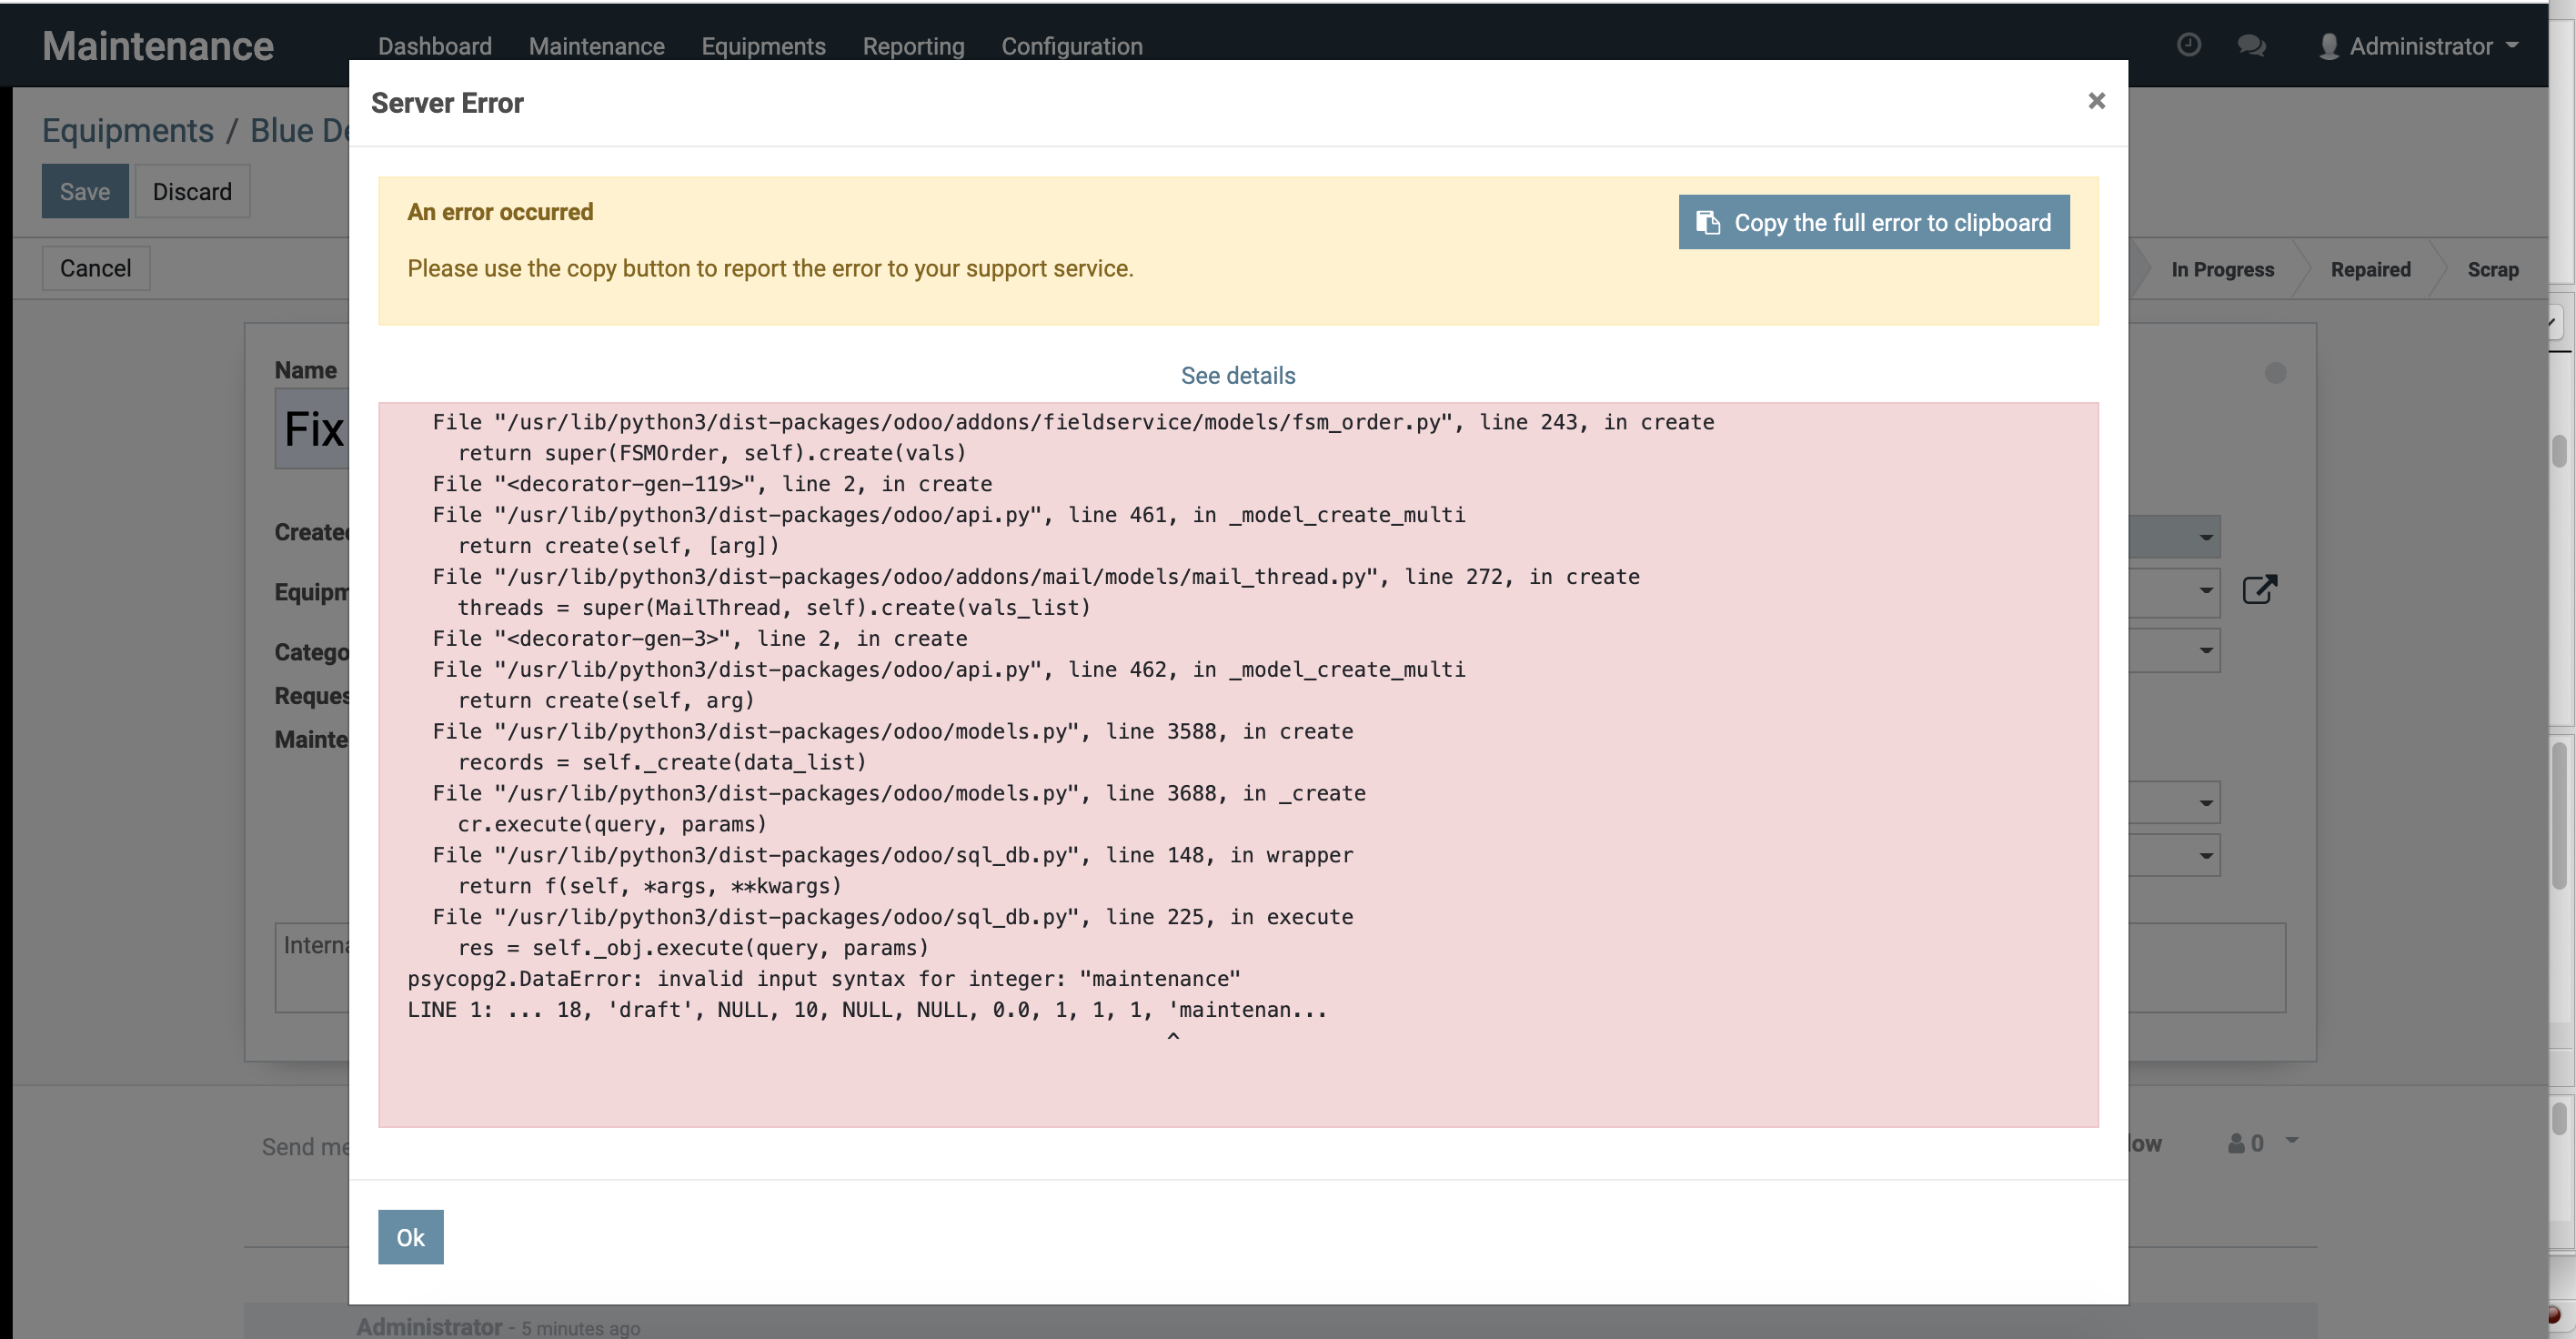The image size is (2576, 1339).
Task: Open the equipment record via external link icon
Action: pos(2261,589)
